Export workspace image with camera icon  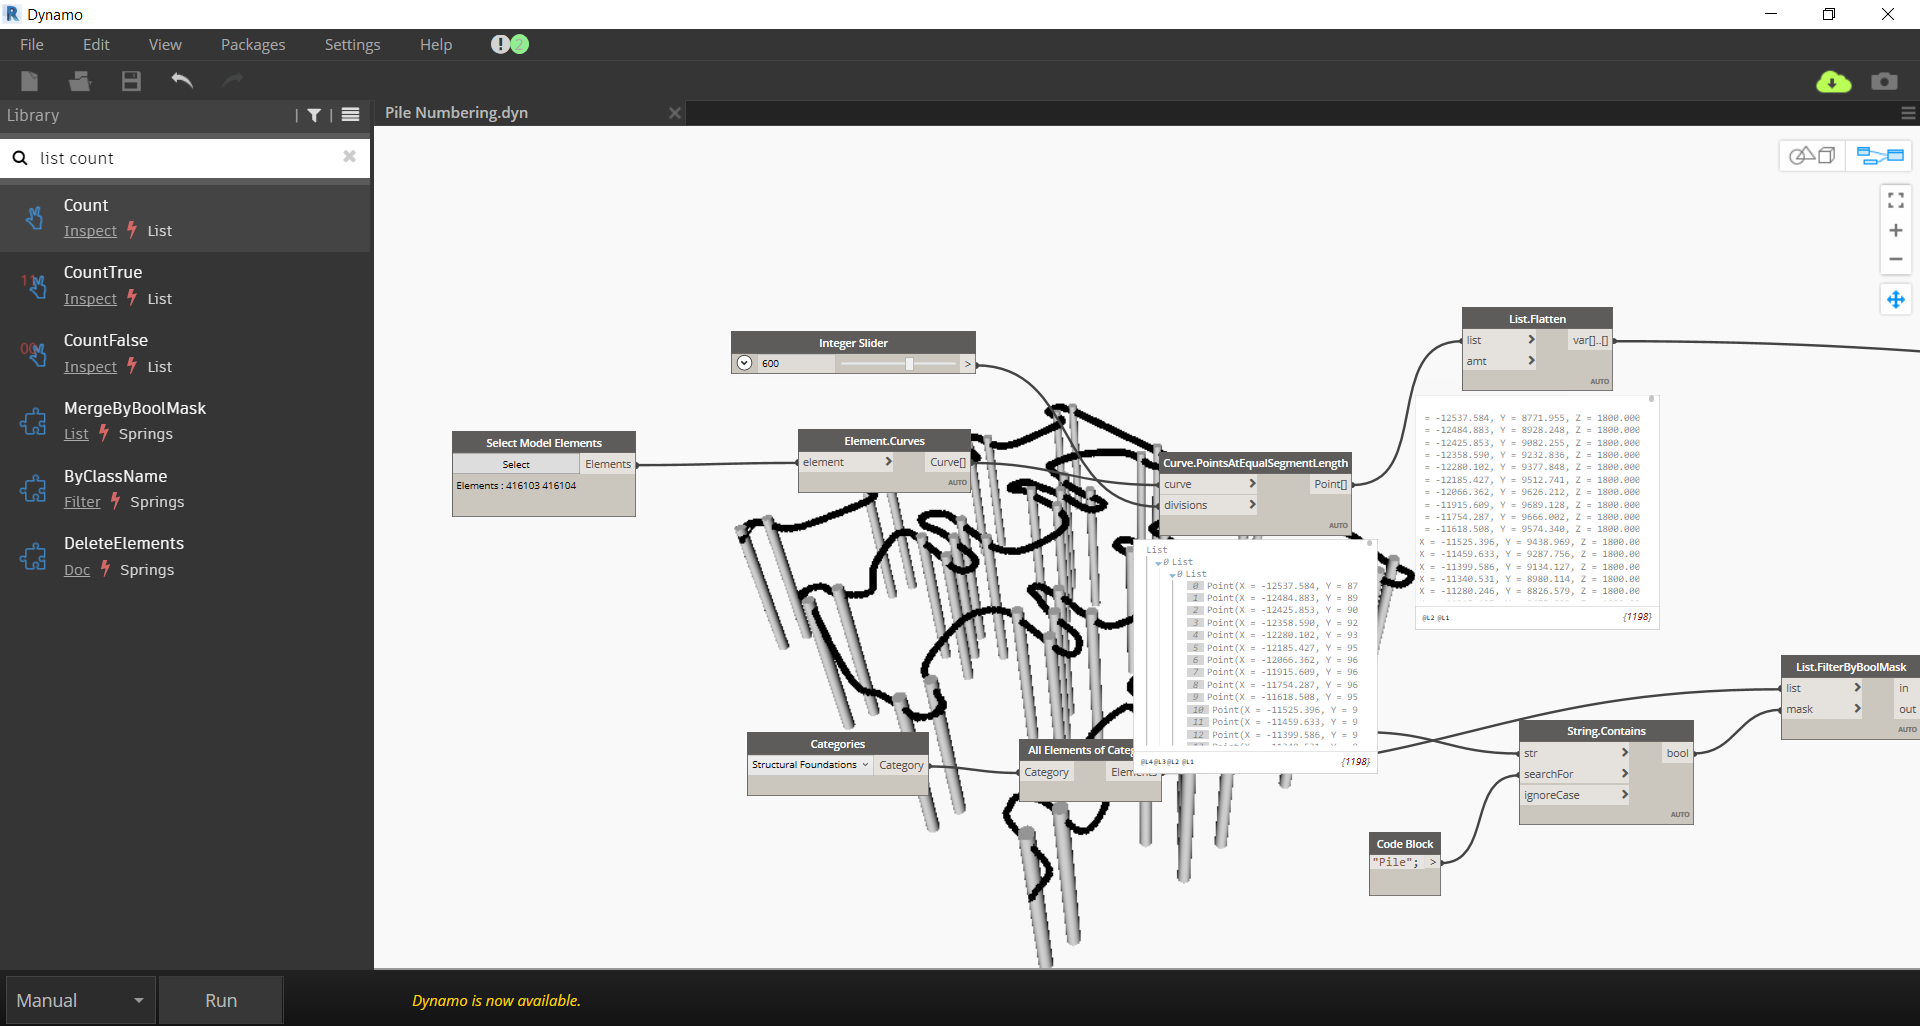point(1884,81)
